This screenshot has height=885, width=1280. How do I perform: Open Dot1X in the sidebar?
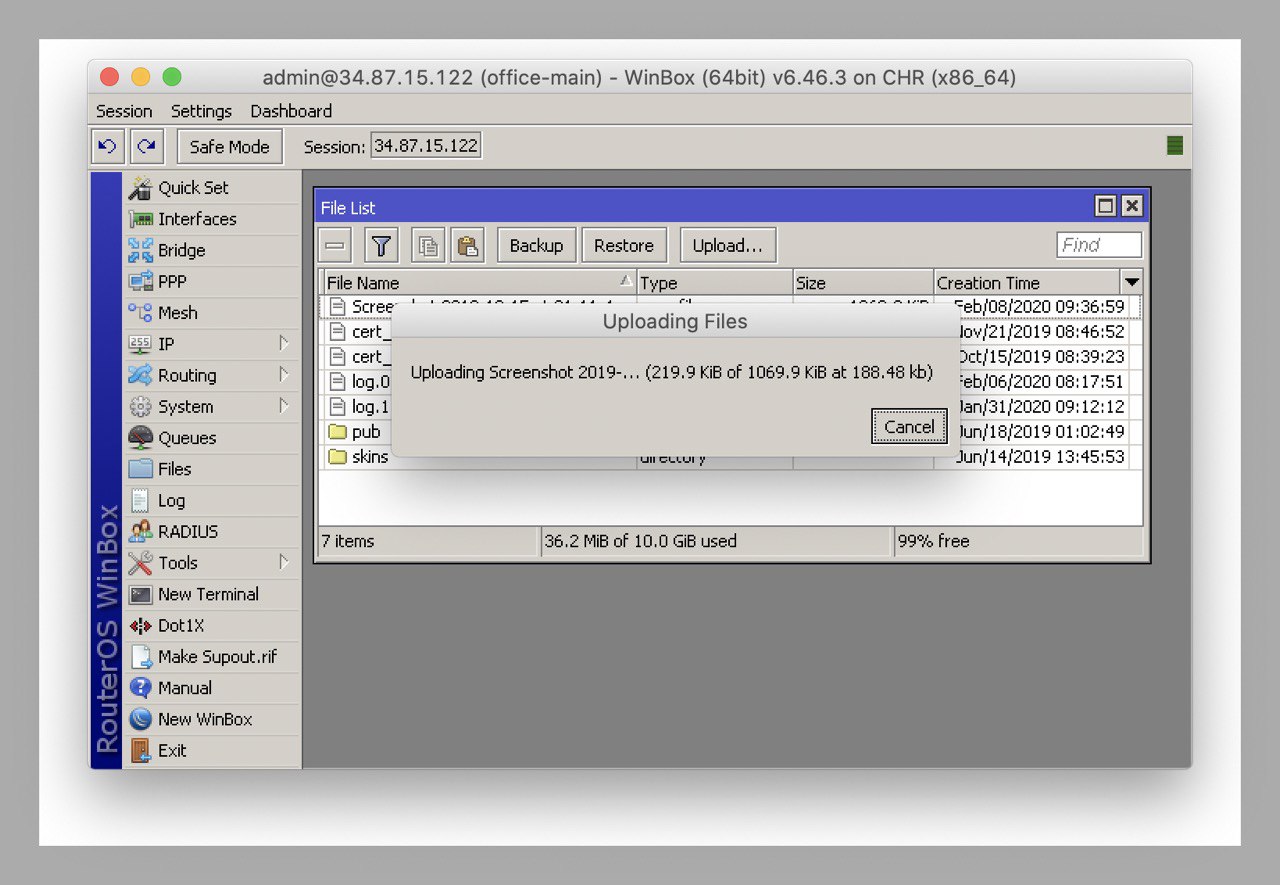211,625
